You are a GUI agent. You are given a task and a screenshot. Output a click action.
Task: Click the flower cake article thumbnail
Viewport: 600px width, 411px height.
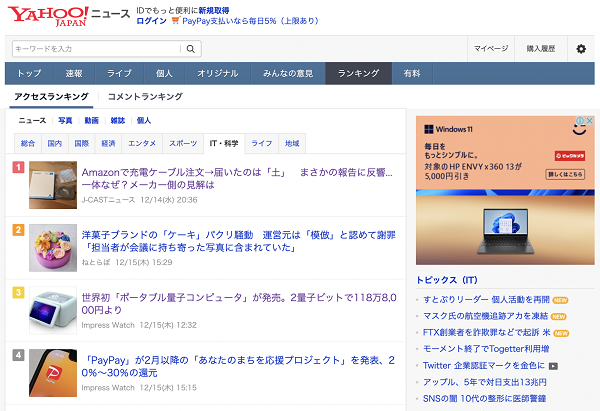tap(53, 248)
